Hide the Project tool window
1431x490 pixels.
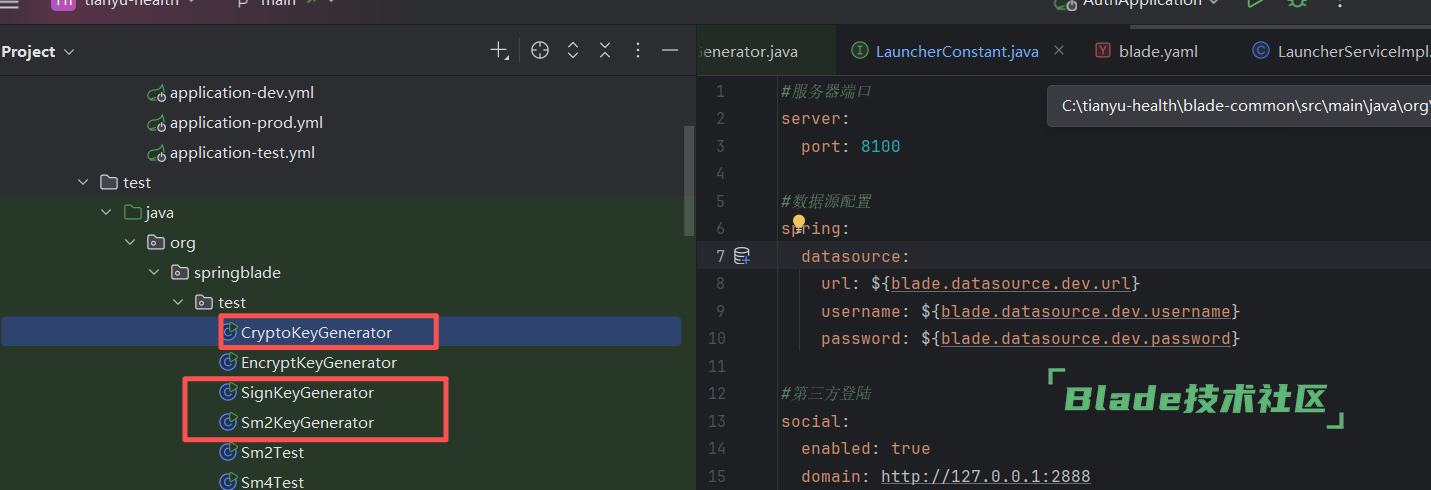click(670, 51)
